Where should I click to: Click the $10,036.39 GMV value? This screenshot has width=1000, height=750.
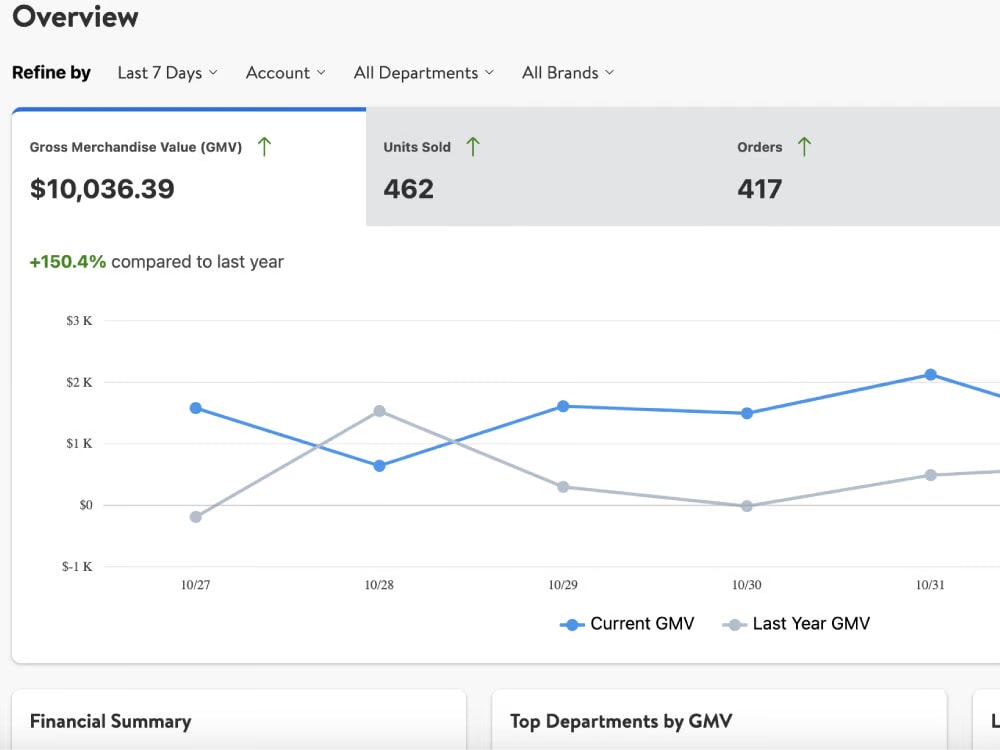point(102,189)
